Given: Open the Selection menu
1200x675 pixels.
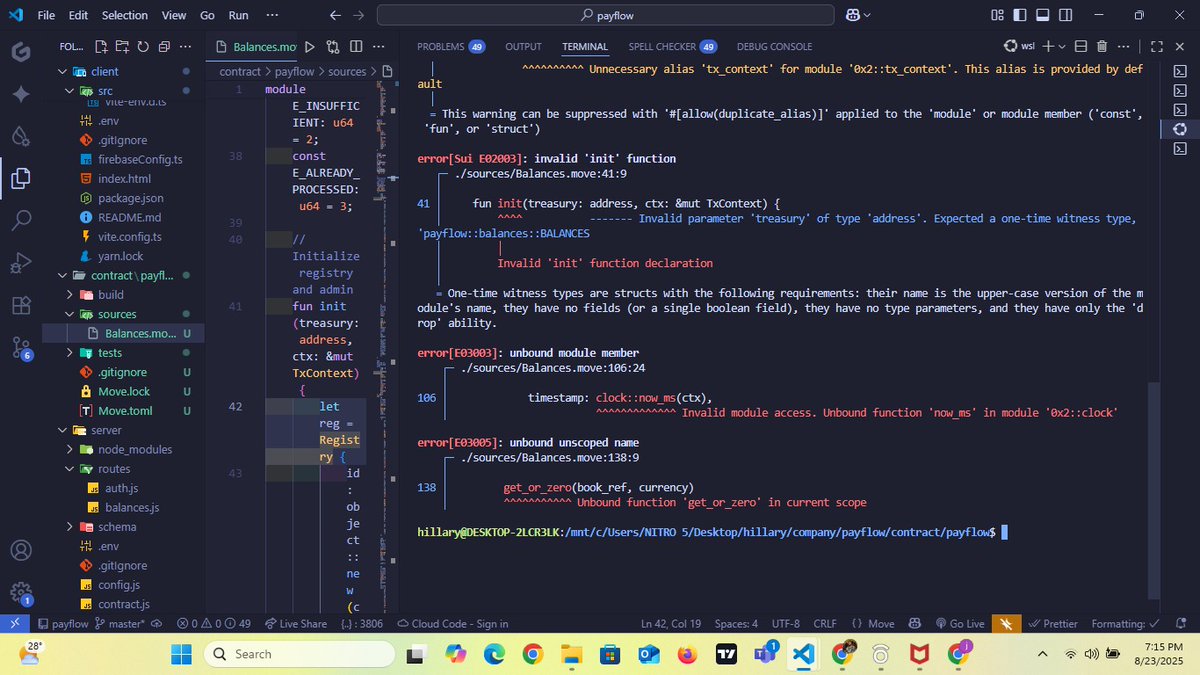Looking at the screenshot, I should (x=124, y=15).
